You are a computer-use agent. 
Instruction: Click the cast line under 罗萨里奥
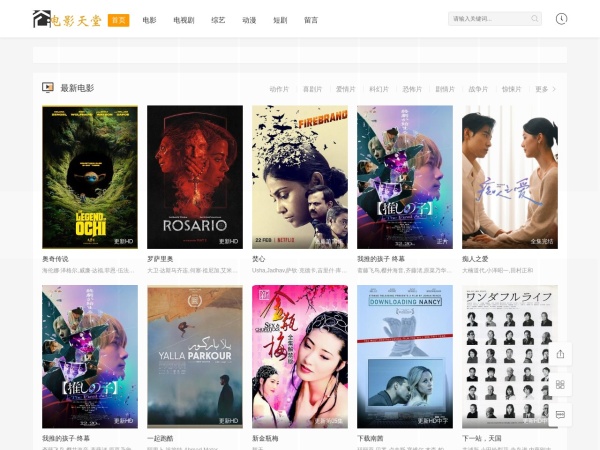193,271
